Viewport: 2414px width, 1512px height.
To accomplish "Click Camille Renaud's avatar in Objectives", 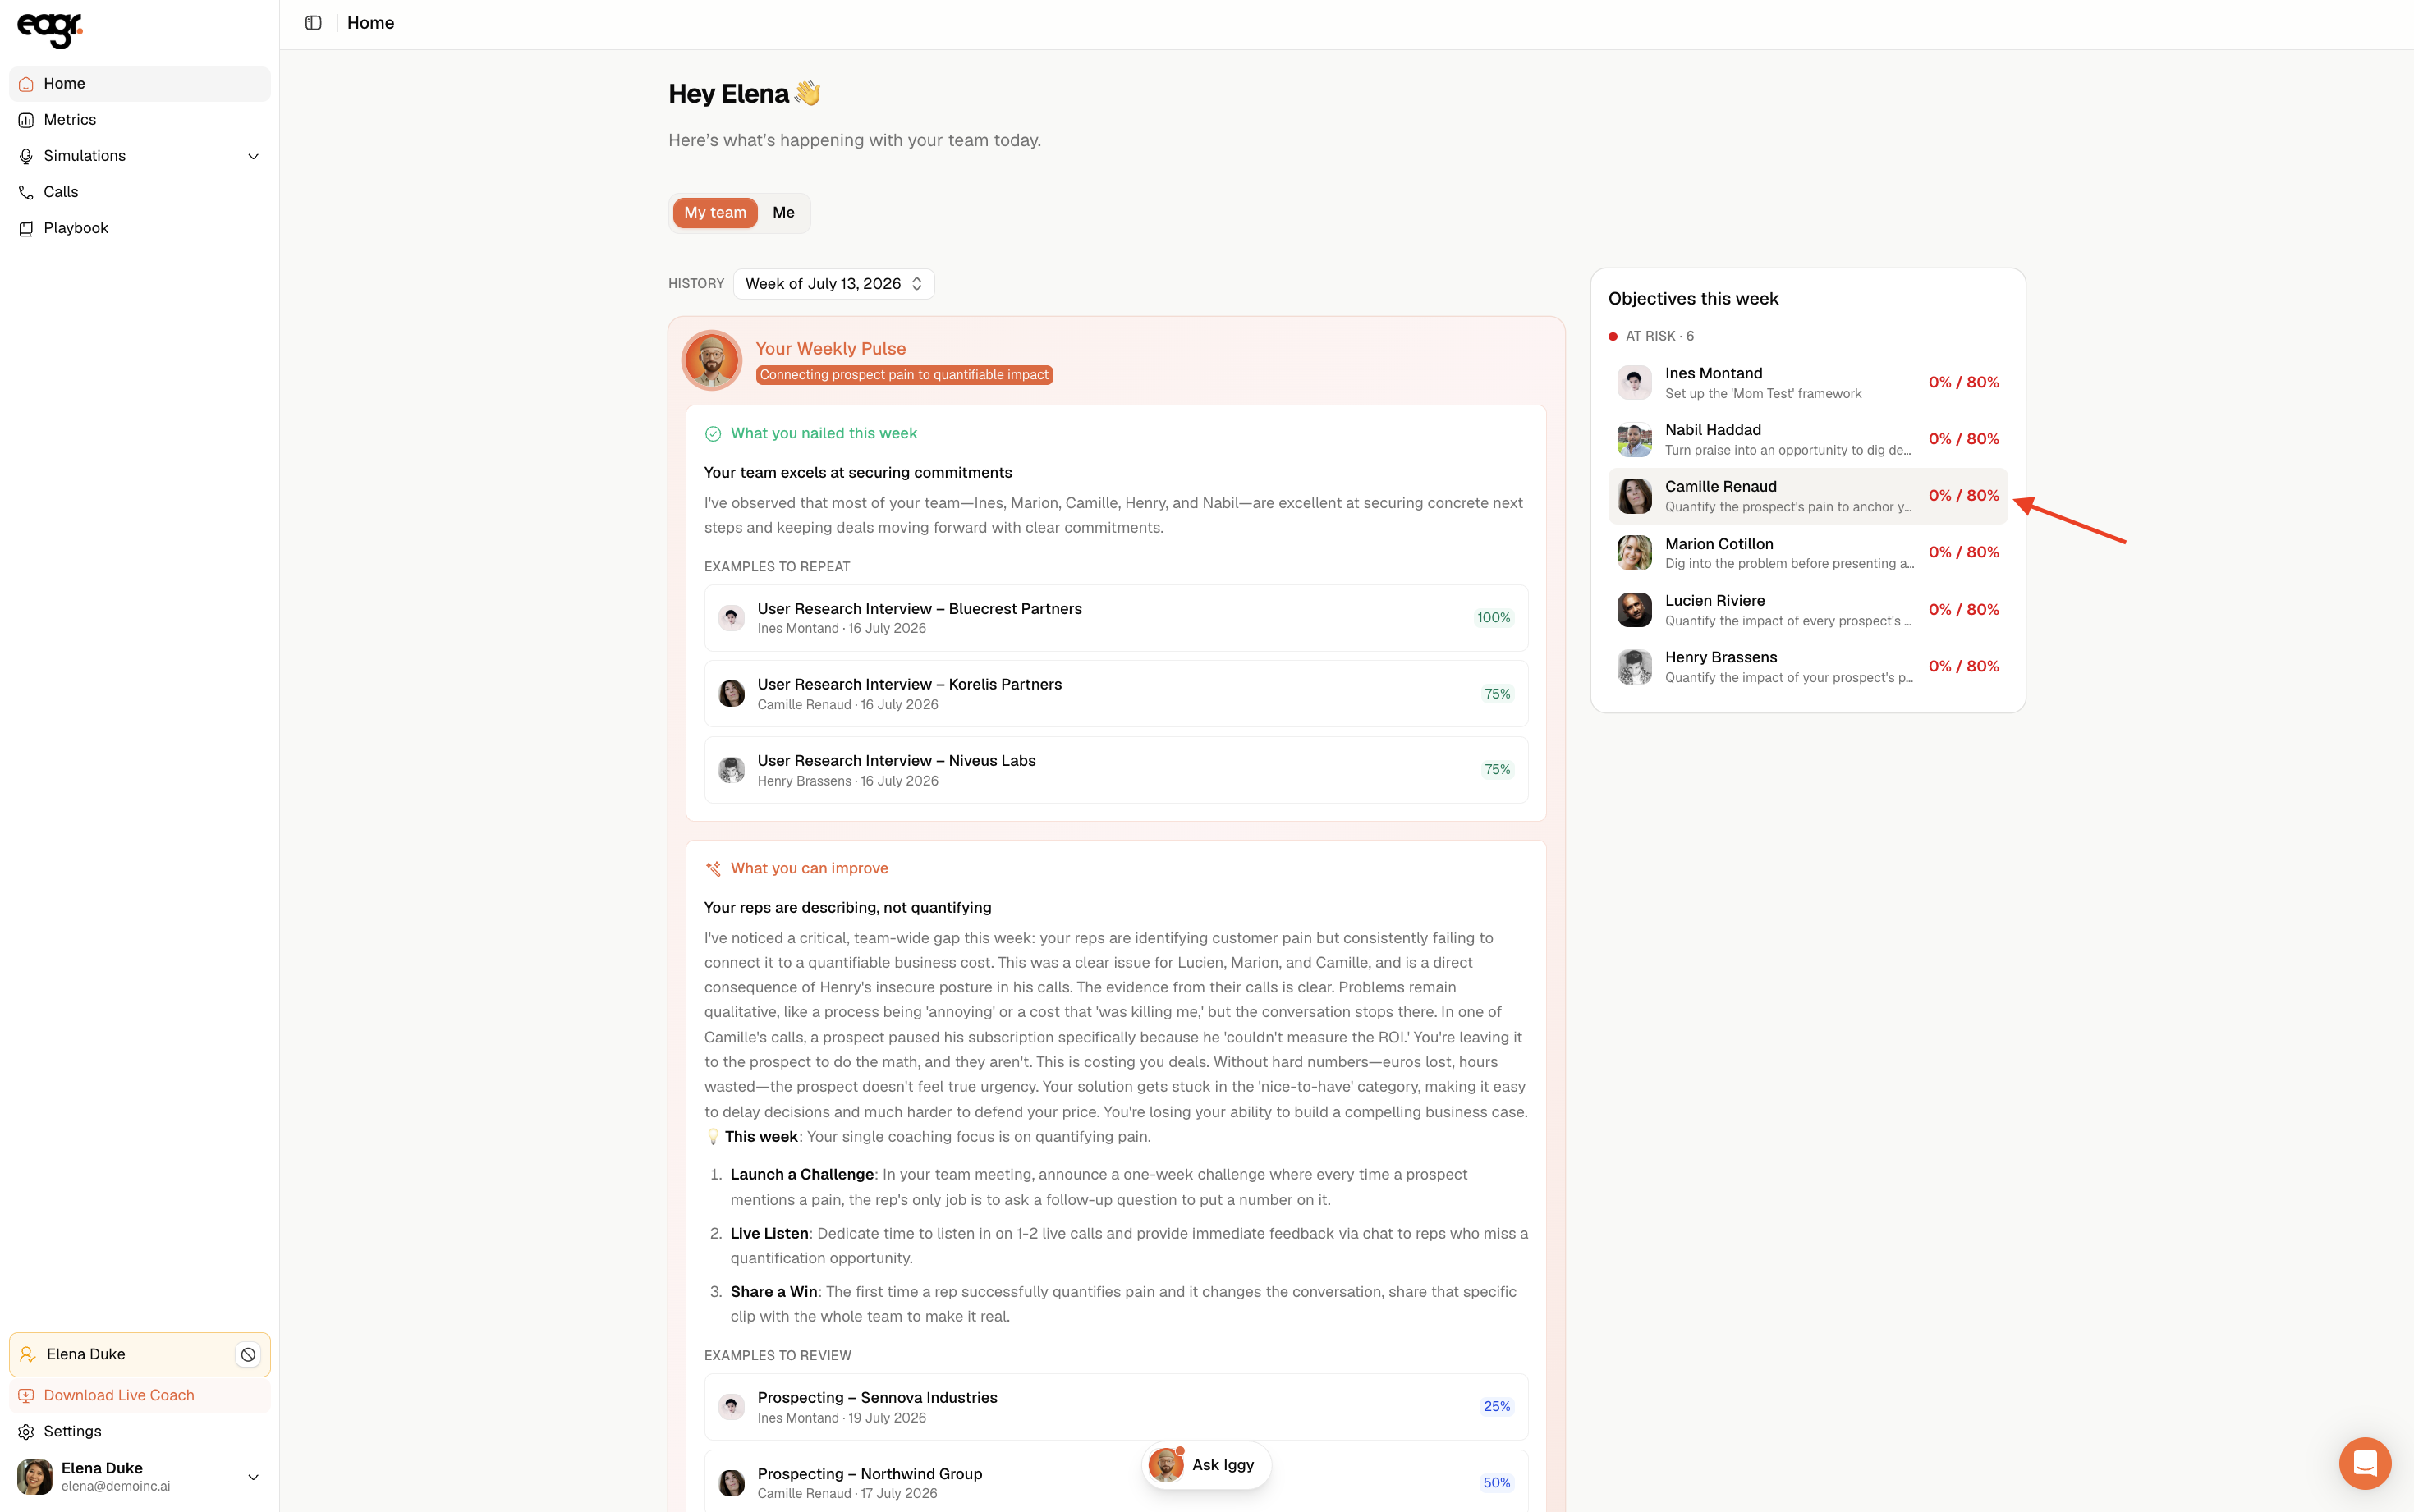I will pyautogui.click(x=1634, y=496).
